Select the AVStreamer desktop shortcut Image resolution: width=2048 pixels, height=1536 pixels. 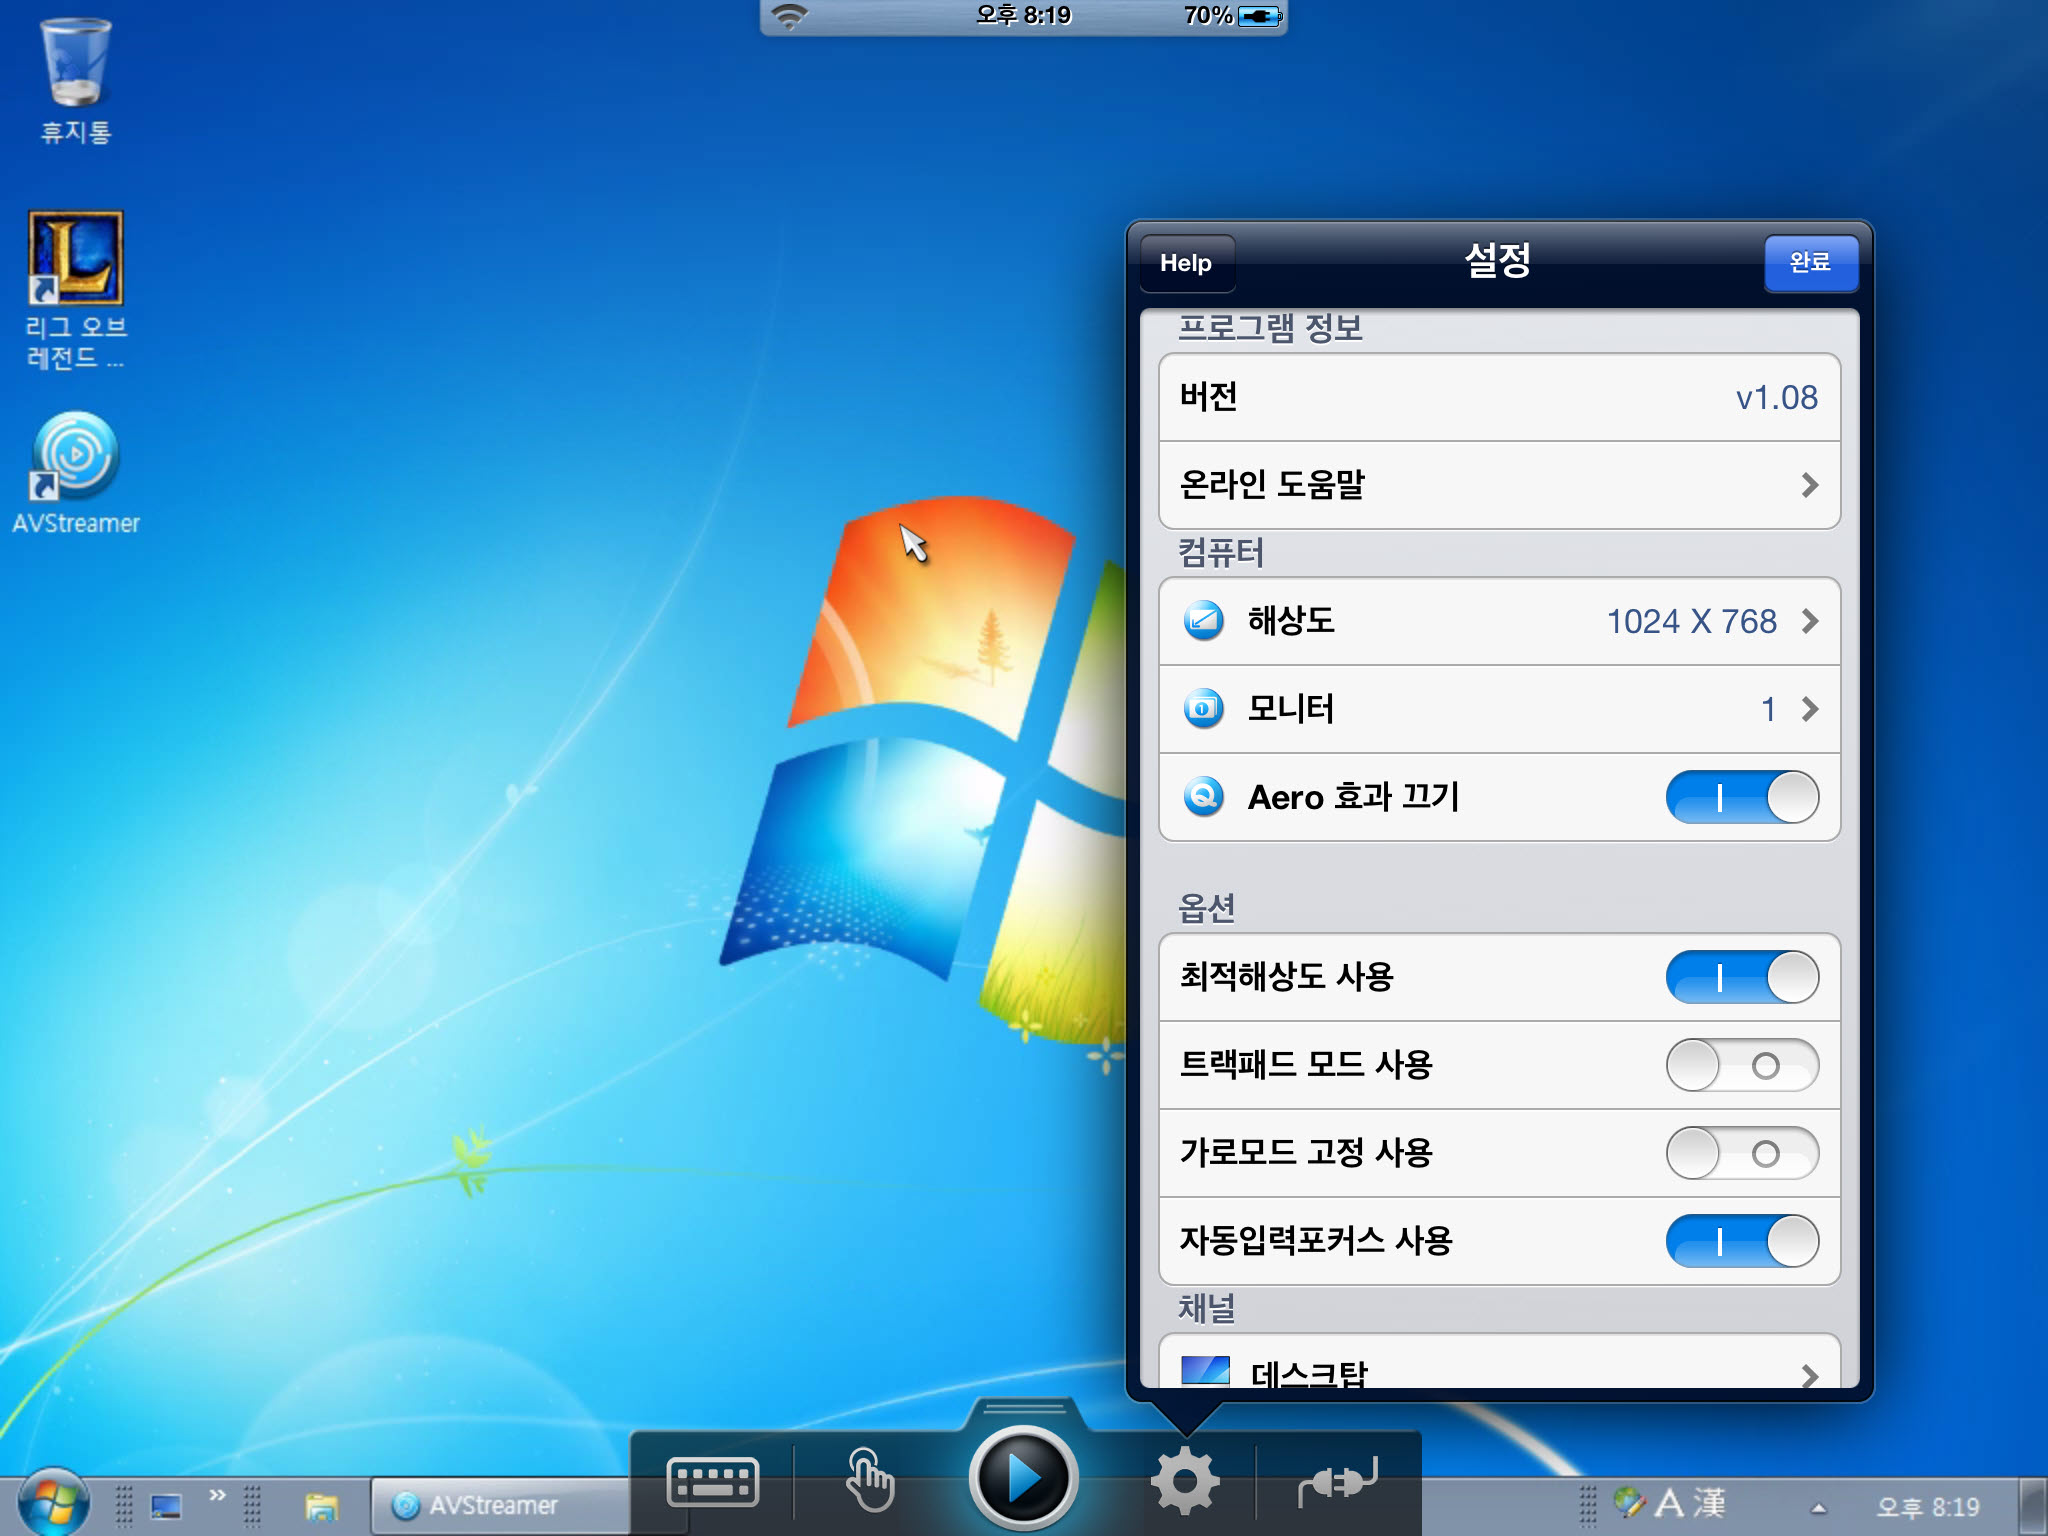coord(75,473)
